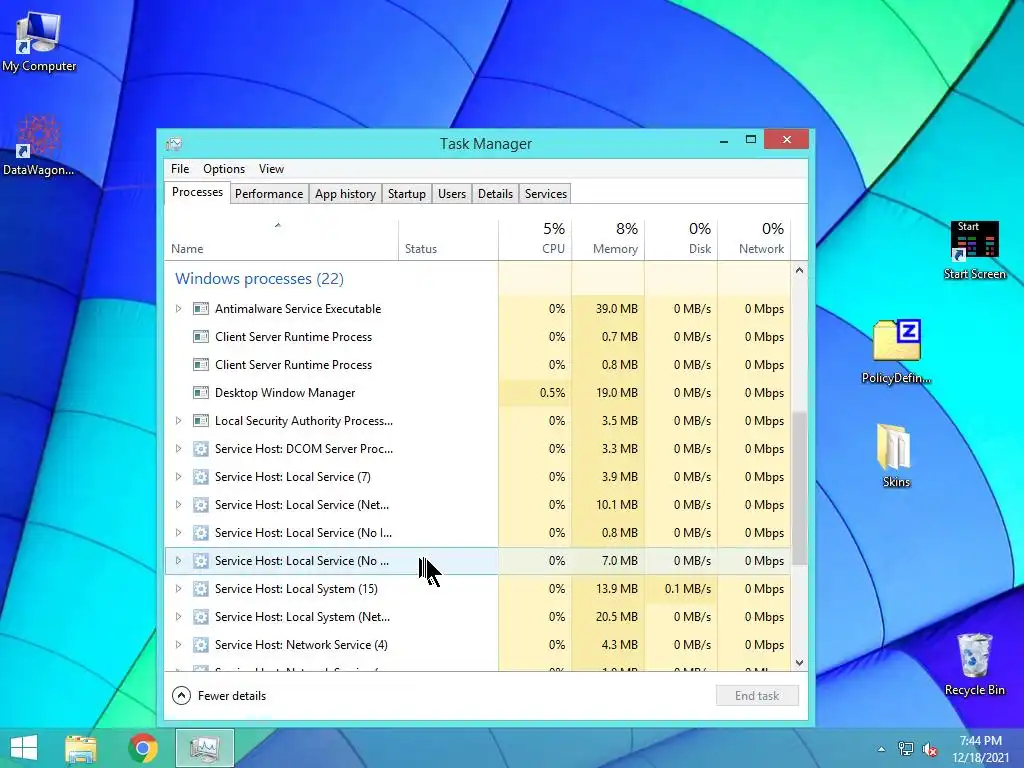
Task: Expand Local Security Authority Process row
Action: pos(178,421)
